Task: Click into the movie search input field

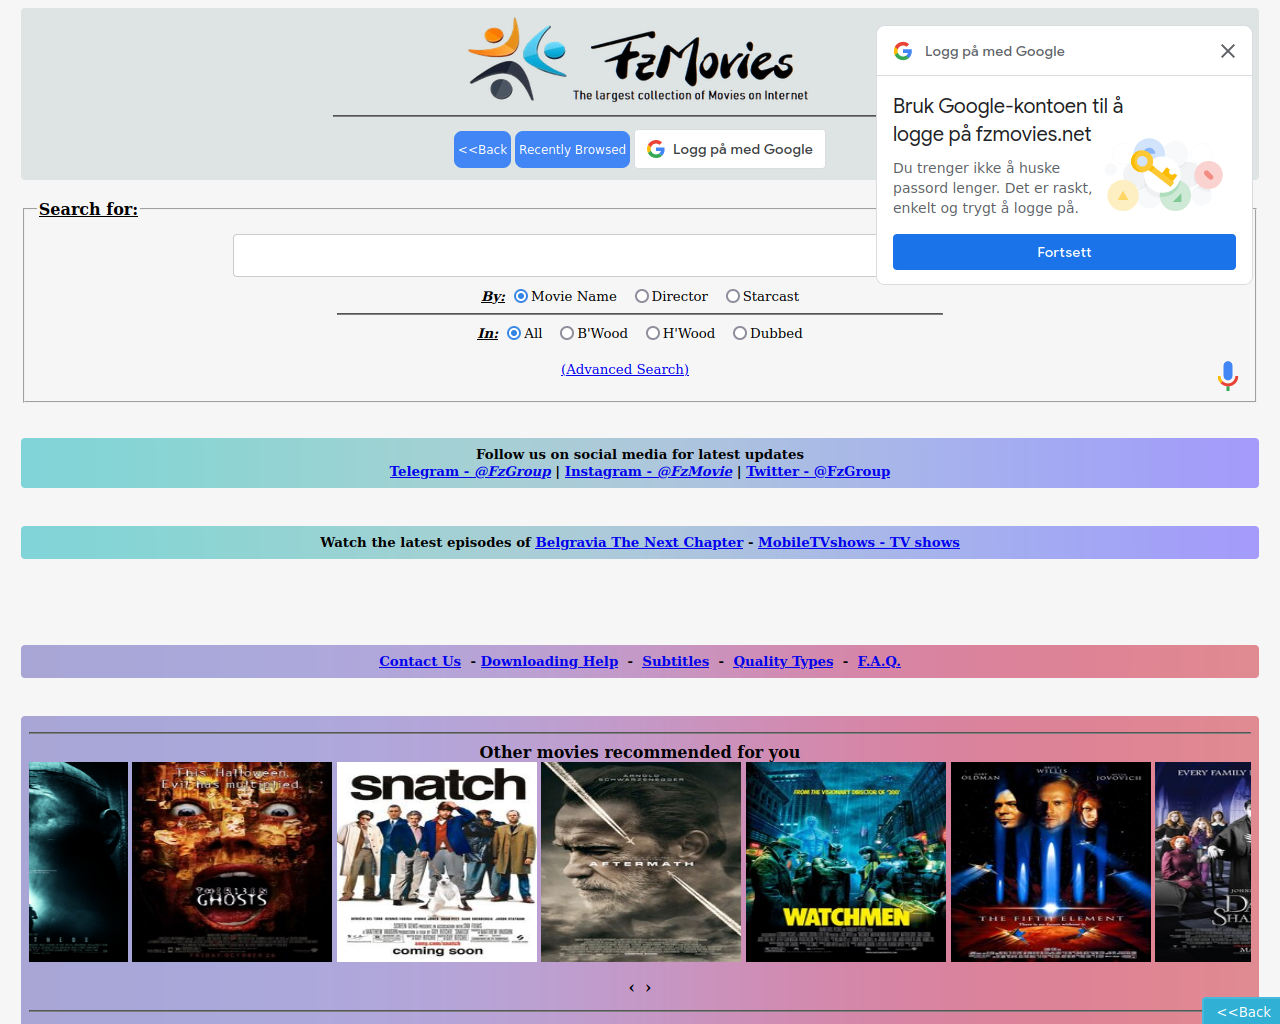Action: [555, 256]
